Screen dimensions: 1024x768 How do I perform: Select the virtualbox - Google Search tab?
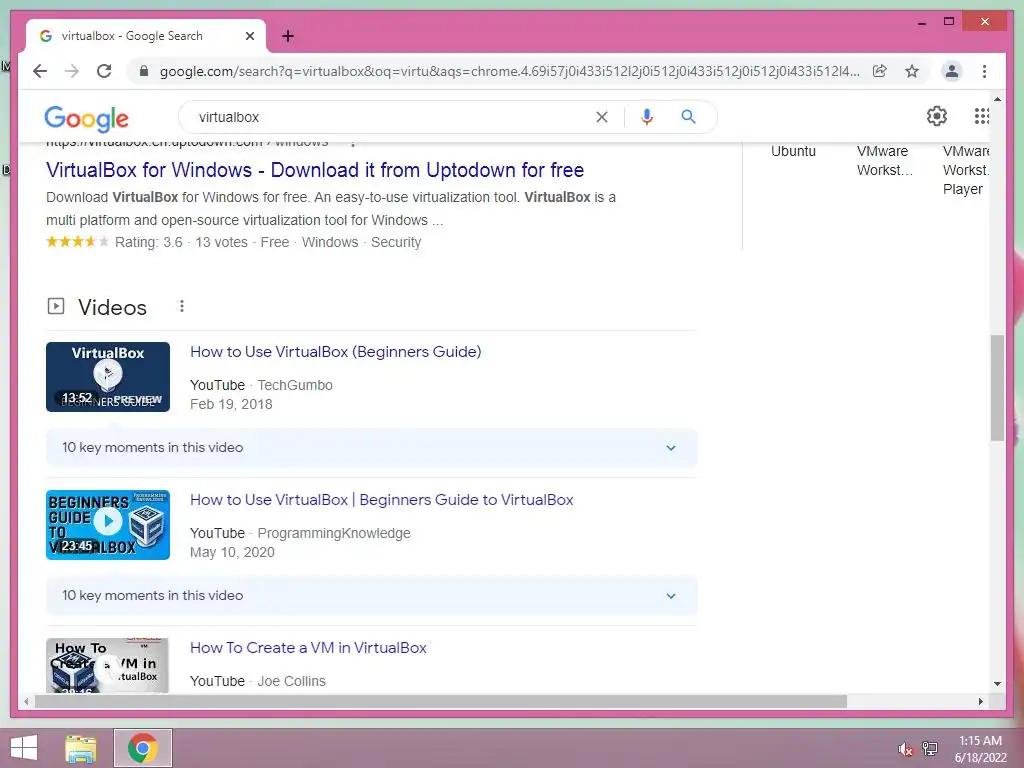point(145,36)
